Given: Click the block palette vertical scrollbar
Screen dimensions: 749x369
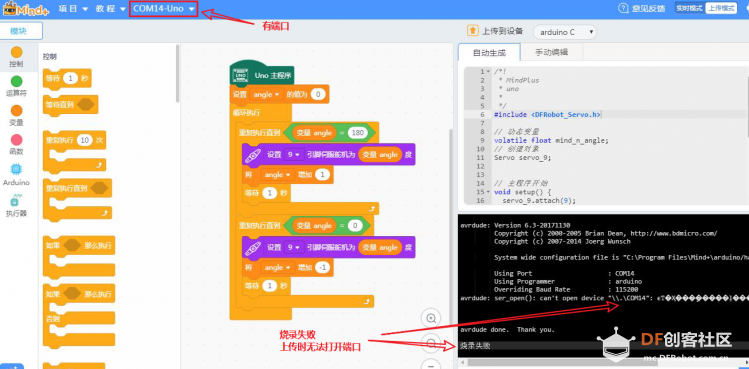Looking at the screenshot, I should pos(178,74).
